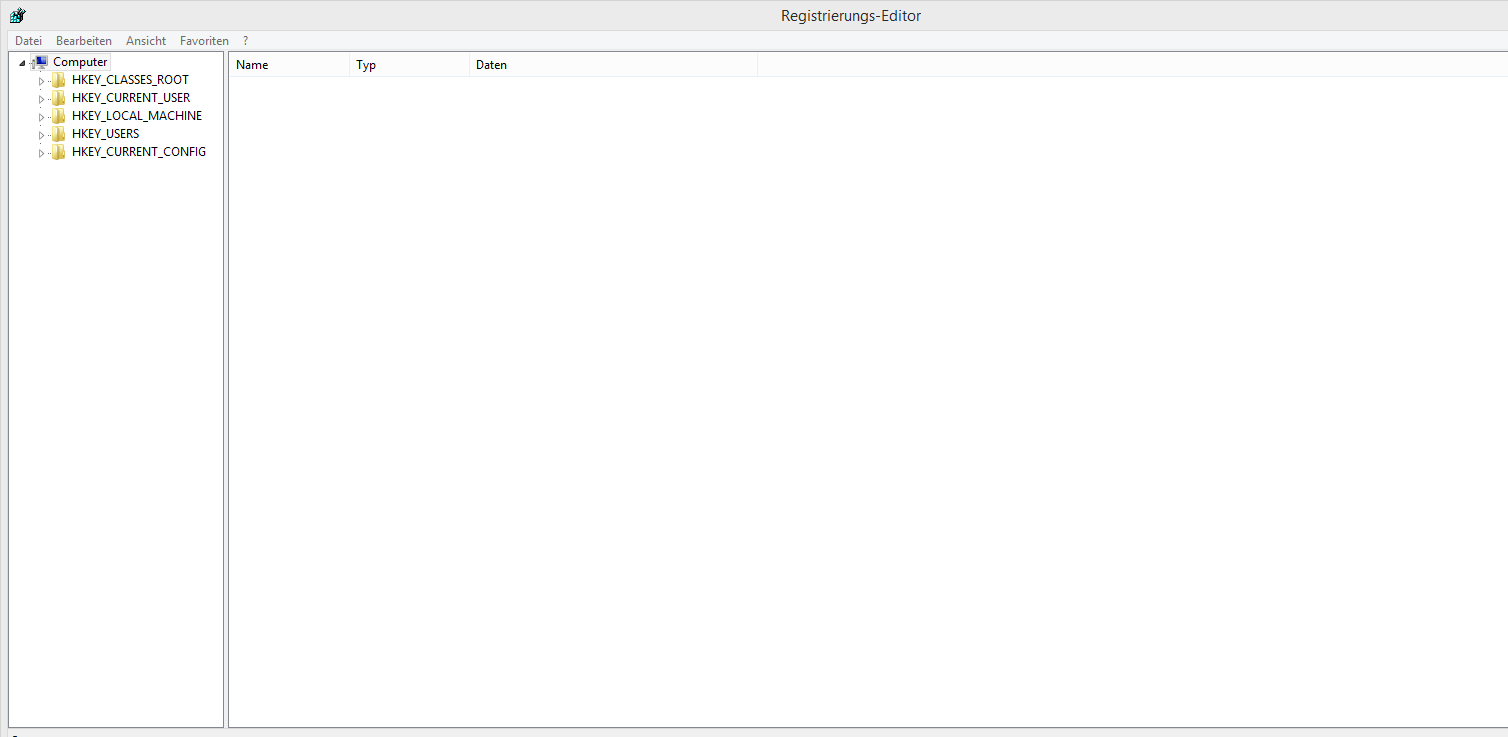The image size is (1508, 737).
Task: Expand the HKEY_CURRENT_USER key
Action: tap(41, 98)
